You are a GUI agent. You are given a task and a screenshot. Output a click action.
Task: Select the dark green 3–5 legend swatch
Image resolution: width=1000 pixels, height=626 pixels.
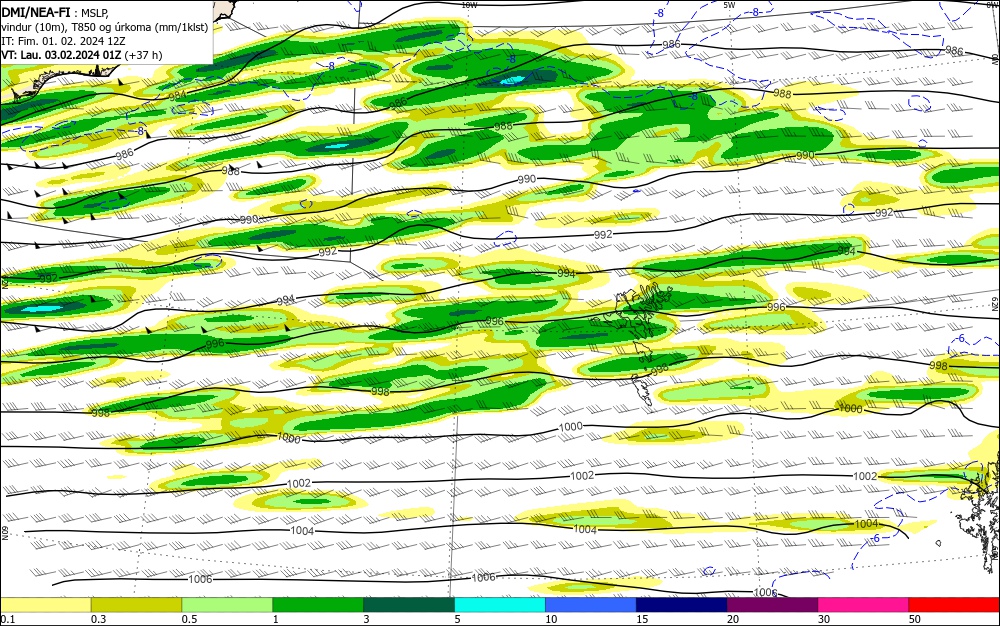409,605
